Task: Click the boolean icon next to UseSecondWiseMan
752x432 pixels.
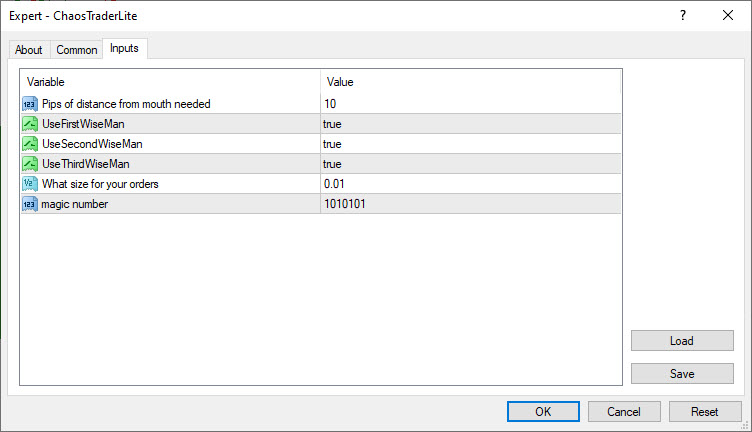Action: [x=29, y=144]
